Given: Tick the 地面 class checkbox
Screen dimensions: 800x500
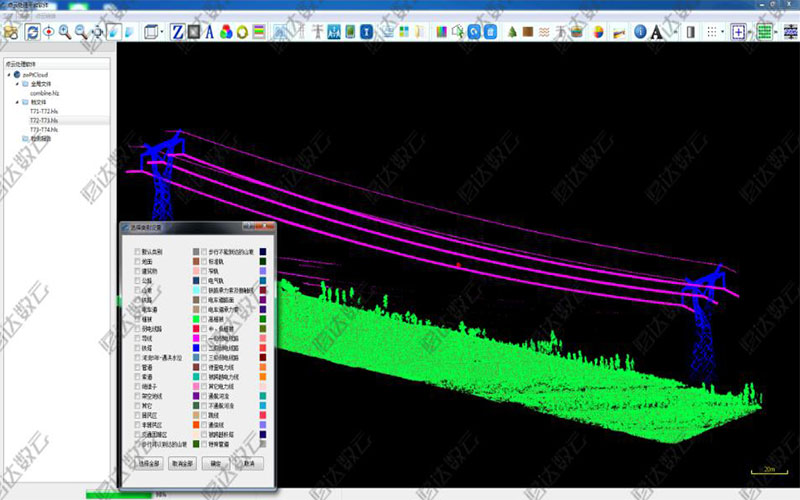Looking at the screenshot, I should (137, 261).
